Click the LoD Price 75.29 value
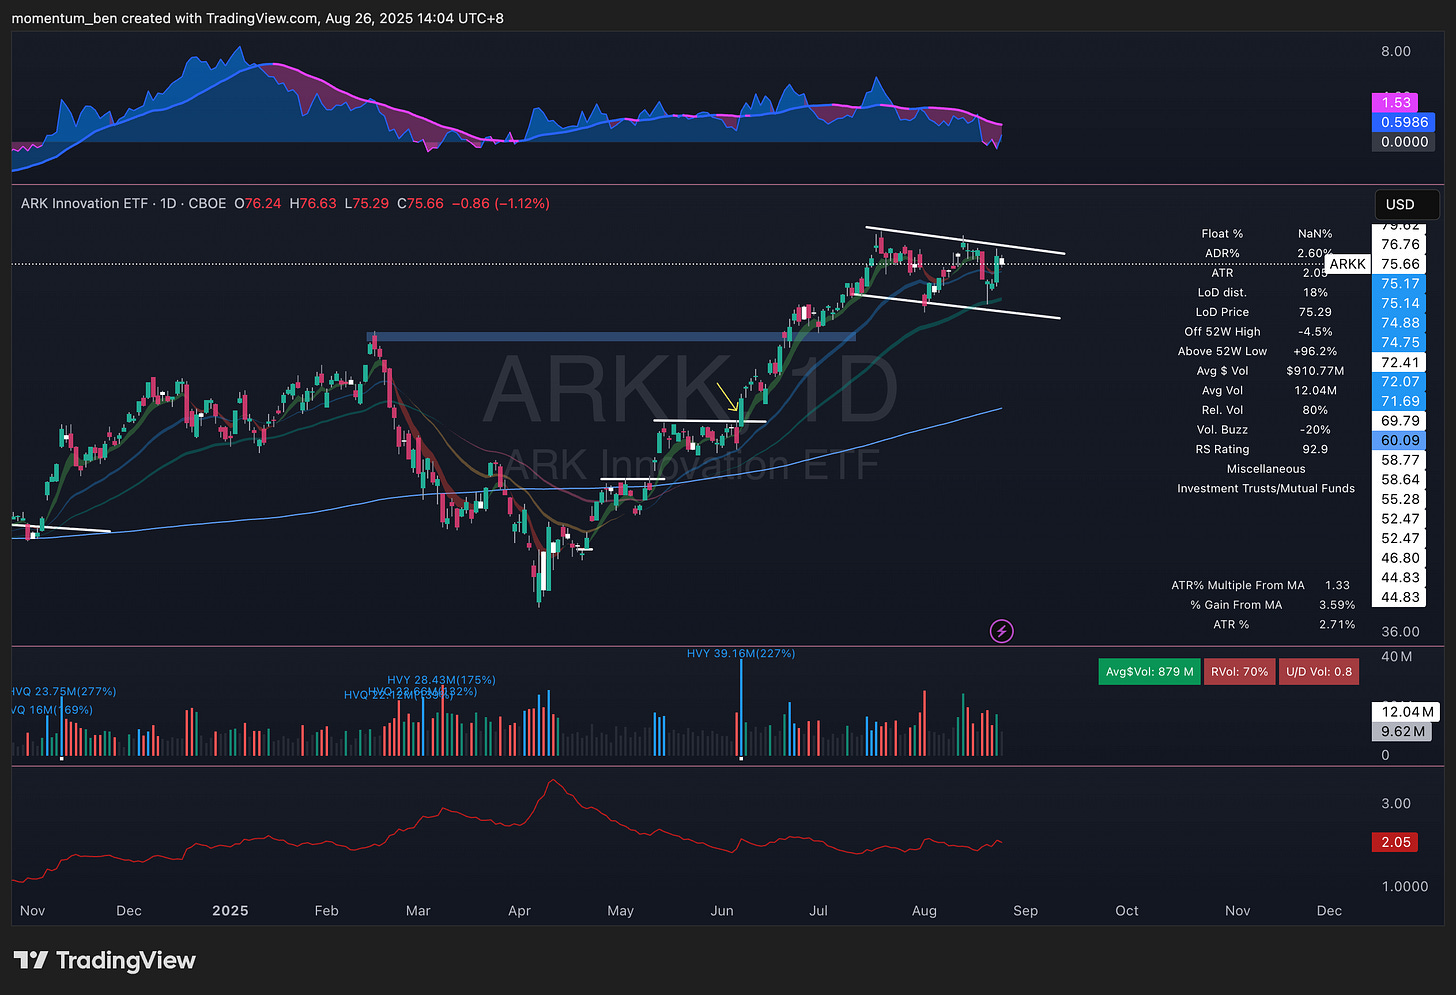Image resolution: width=1456 pixels, height=995 pixels. [1315, 312]
